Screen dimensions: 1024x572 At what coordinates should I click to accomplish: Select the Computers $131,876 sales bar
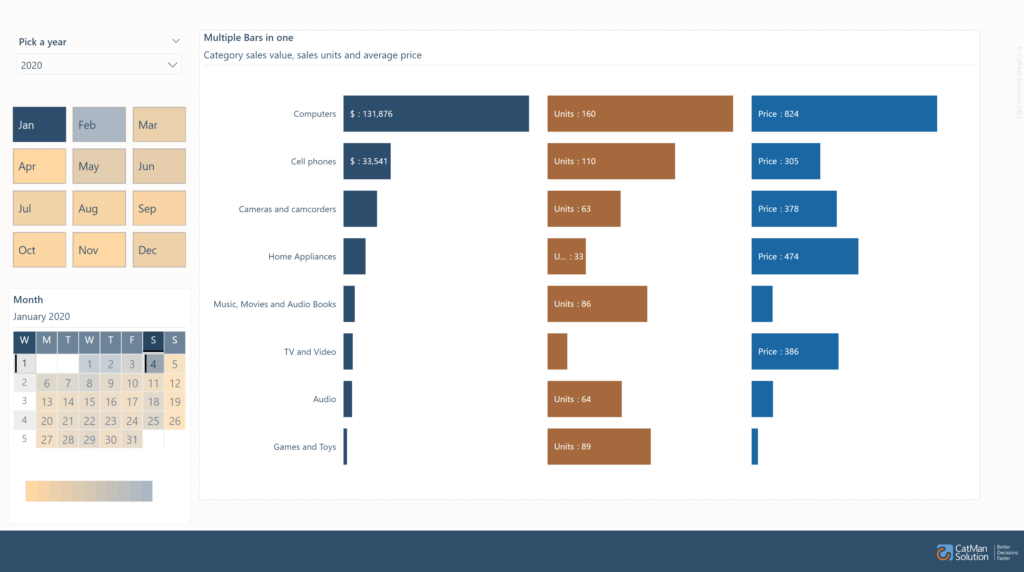click(x=436, y=114)
